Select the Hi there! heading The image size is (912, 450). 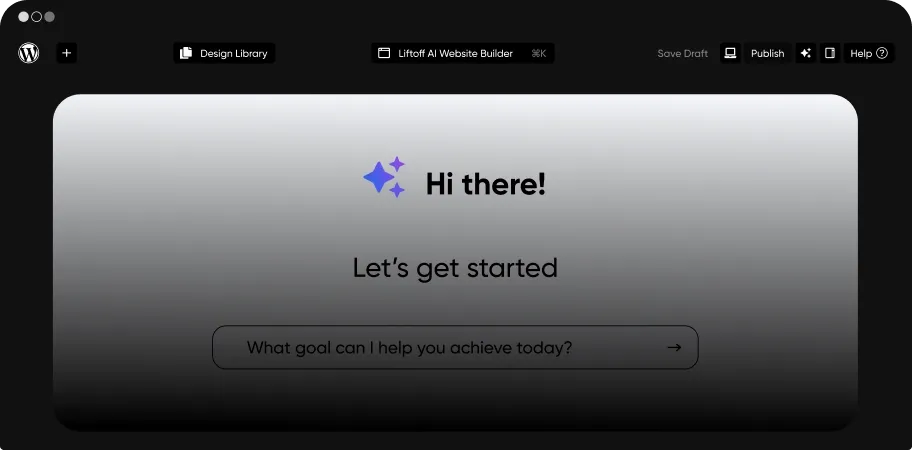(x=485, y=184)
